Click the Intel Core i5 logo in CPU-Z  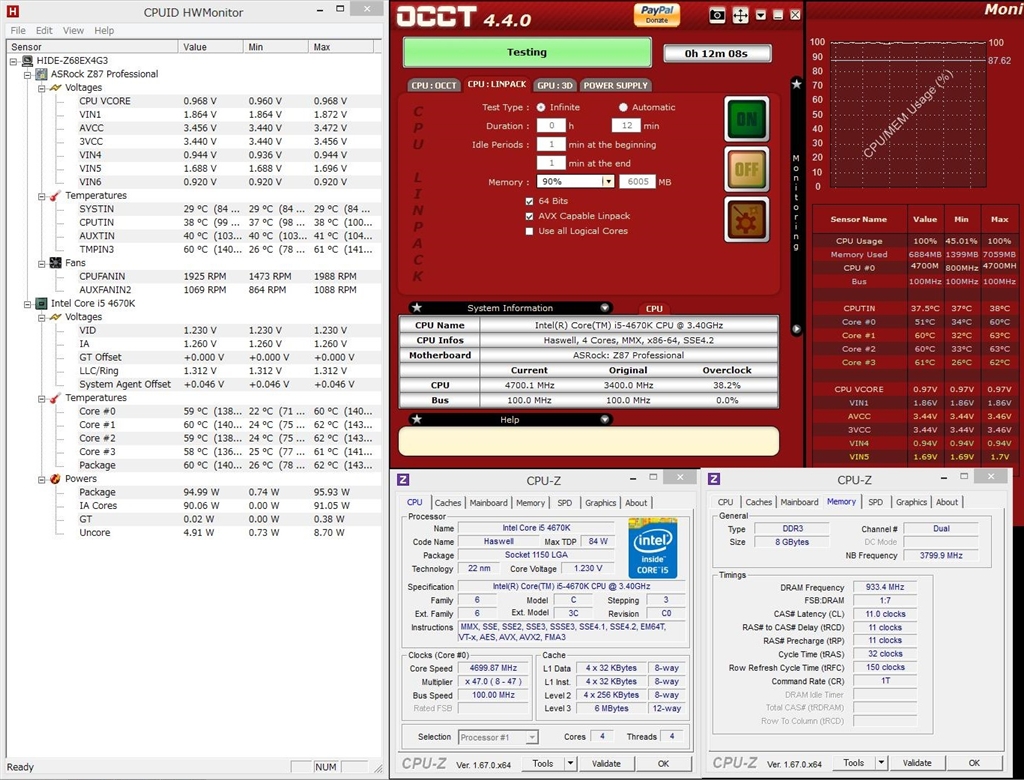click(x=652, y=547)
